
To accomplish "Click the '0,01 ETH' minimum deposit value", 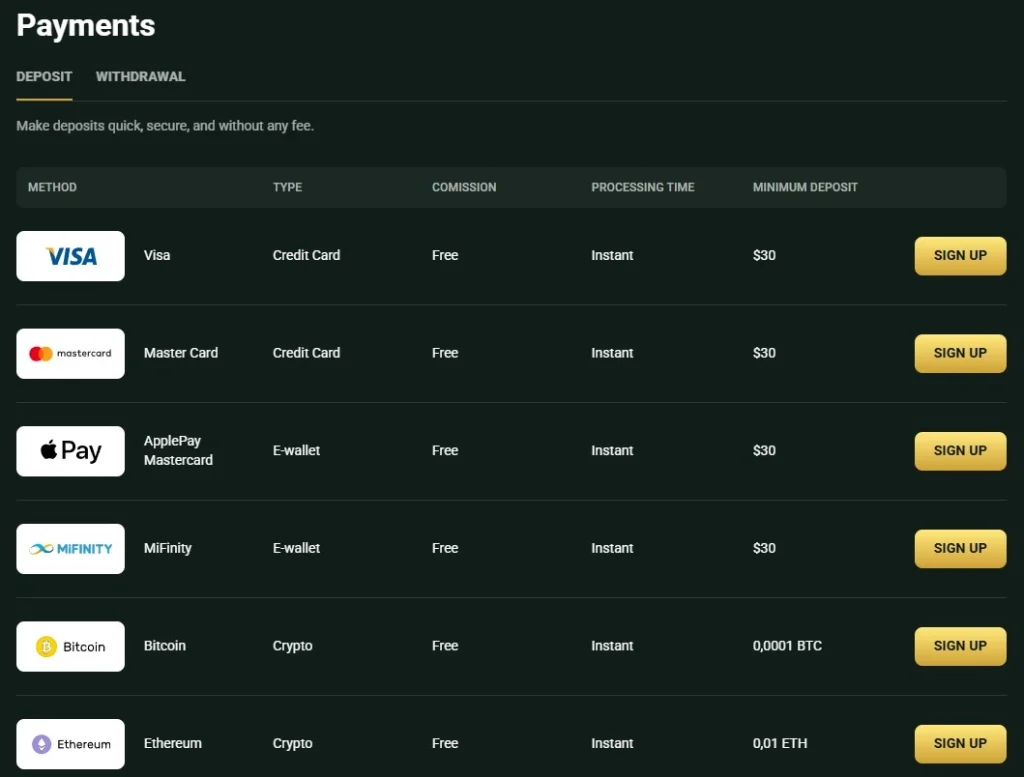I will (x=780, y=743).
